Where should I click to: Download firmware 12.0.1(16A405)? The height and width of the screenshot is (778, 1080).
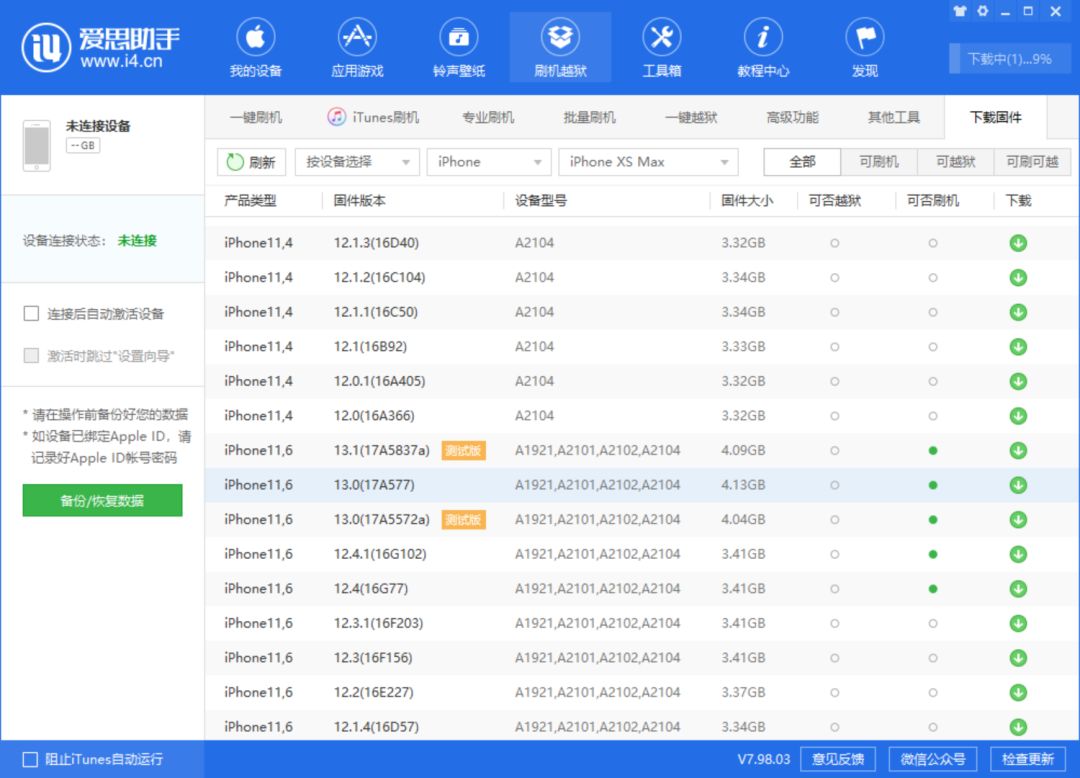[x=1018, y=381]
